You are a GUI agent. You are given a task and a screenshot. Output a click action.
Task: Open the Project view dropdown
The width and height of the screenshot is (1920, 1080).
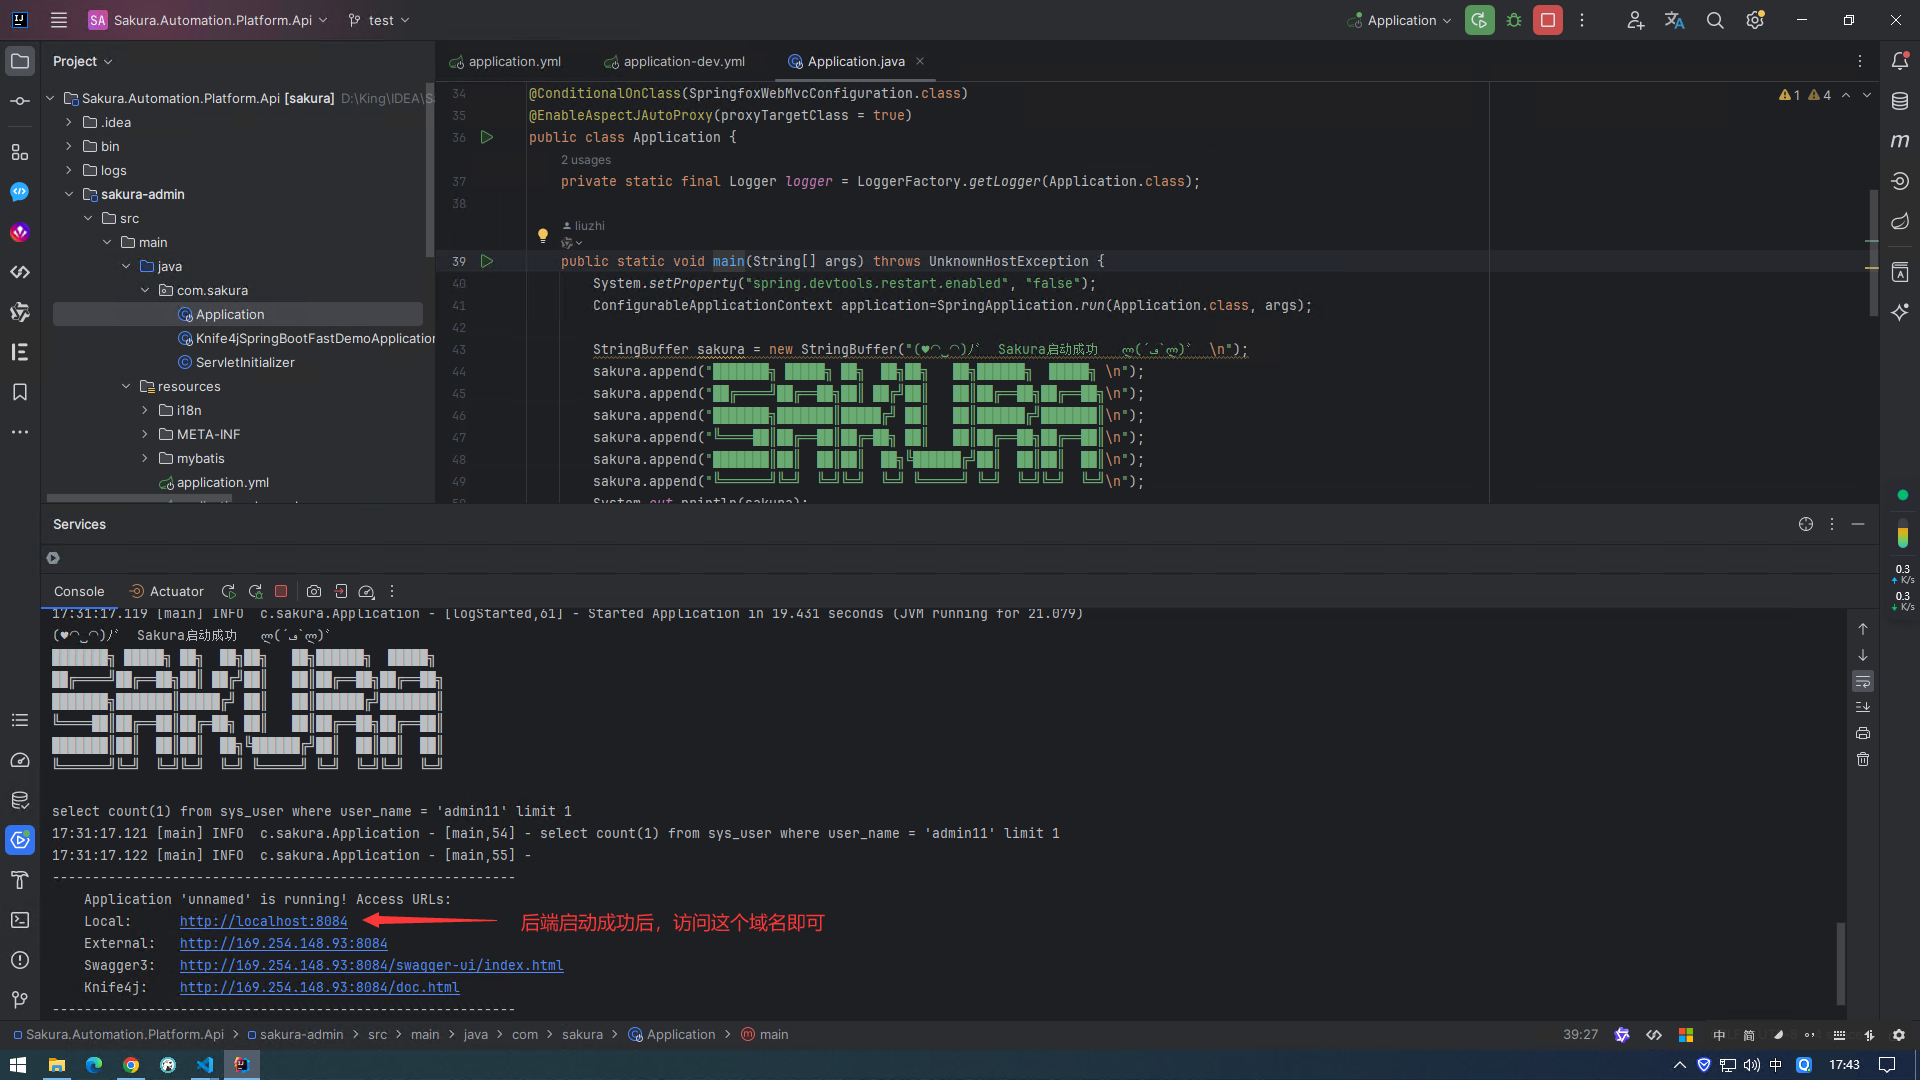point(82,61)
